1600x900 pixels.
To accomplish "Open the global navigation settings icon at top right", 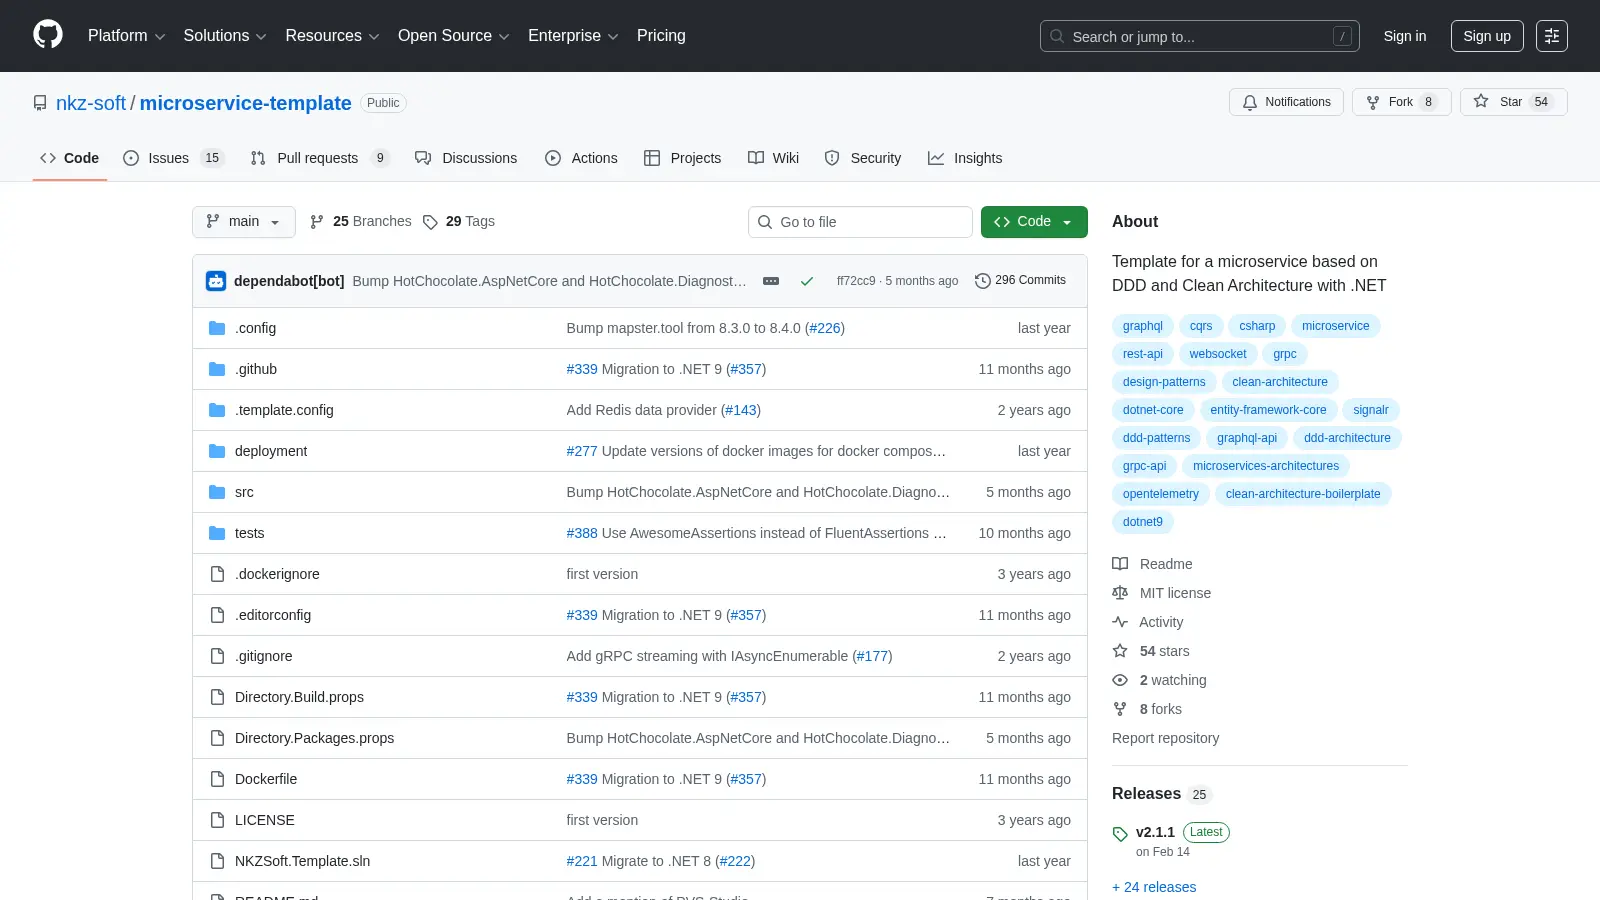I will [1552, 36].
